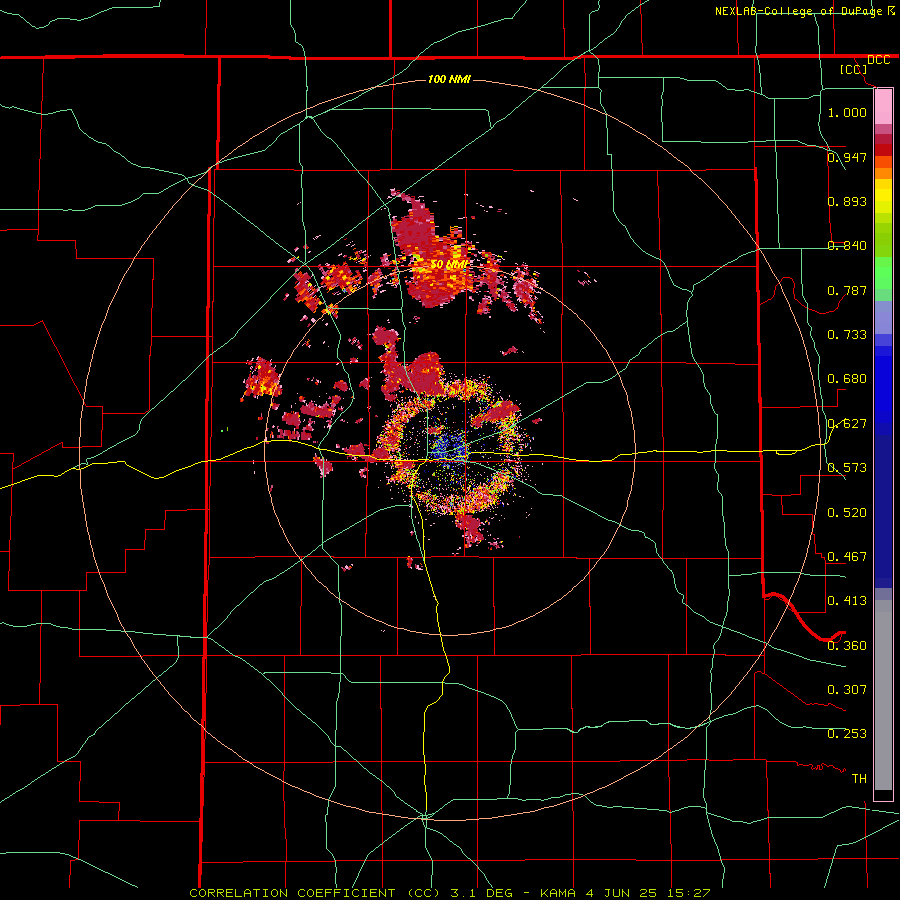Click the 0.840 legend value
This screenshot has height=900, width=900.
coord(847,245)
